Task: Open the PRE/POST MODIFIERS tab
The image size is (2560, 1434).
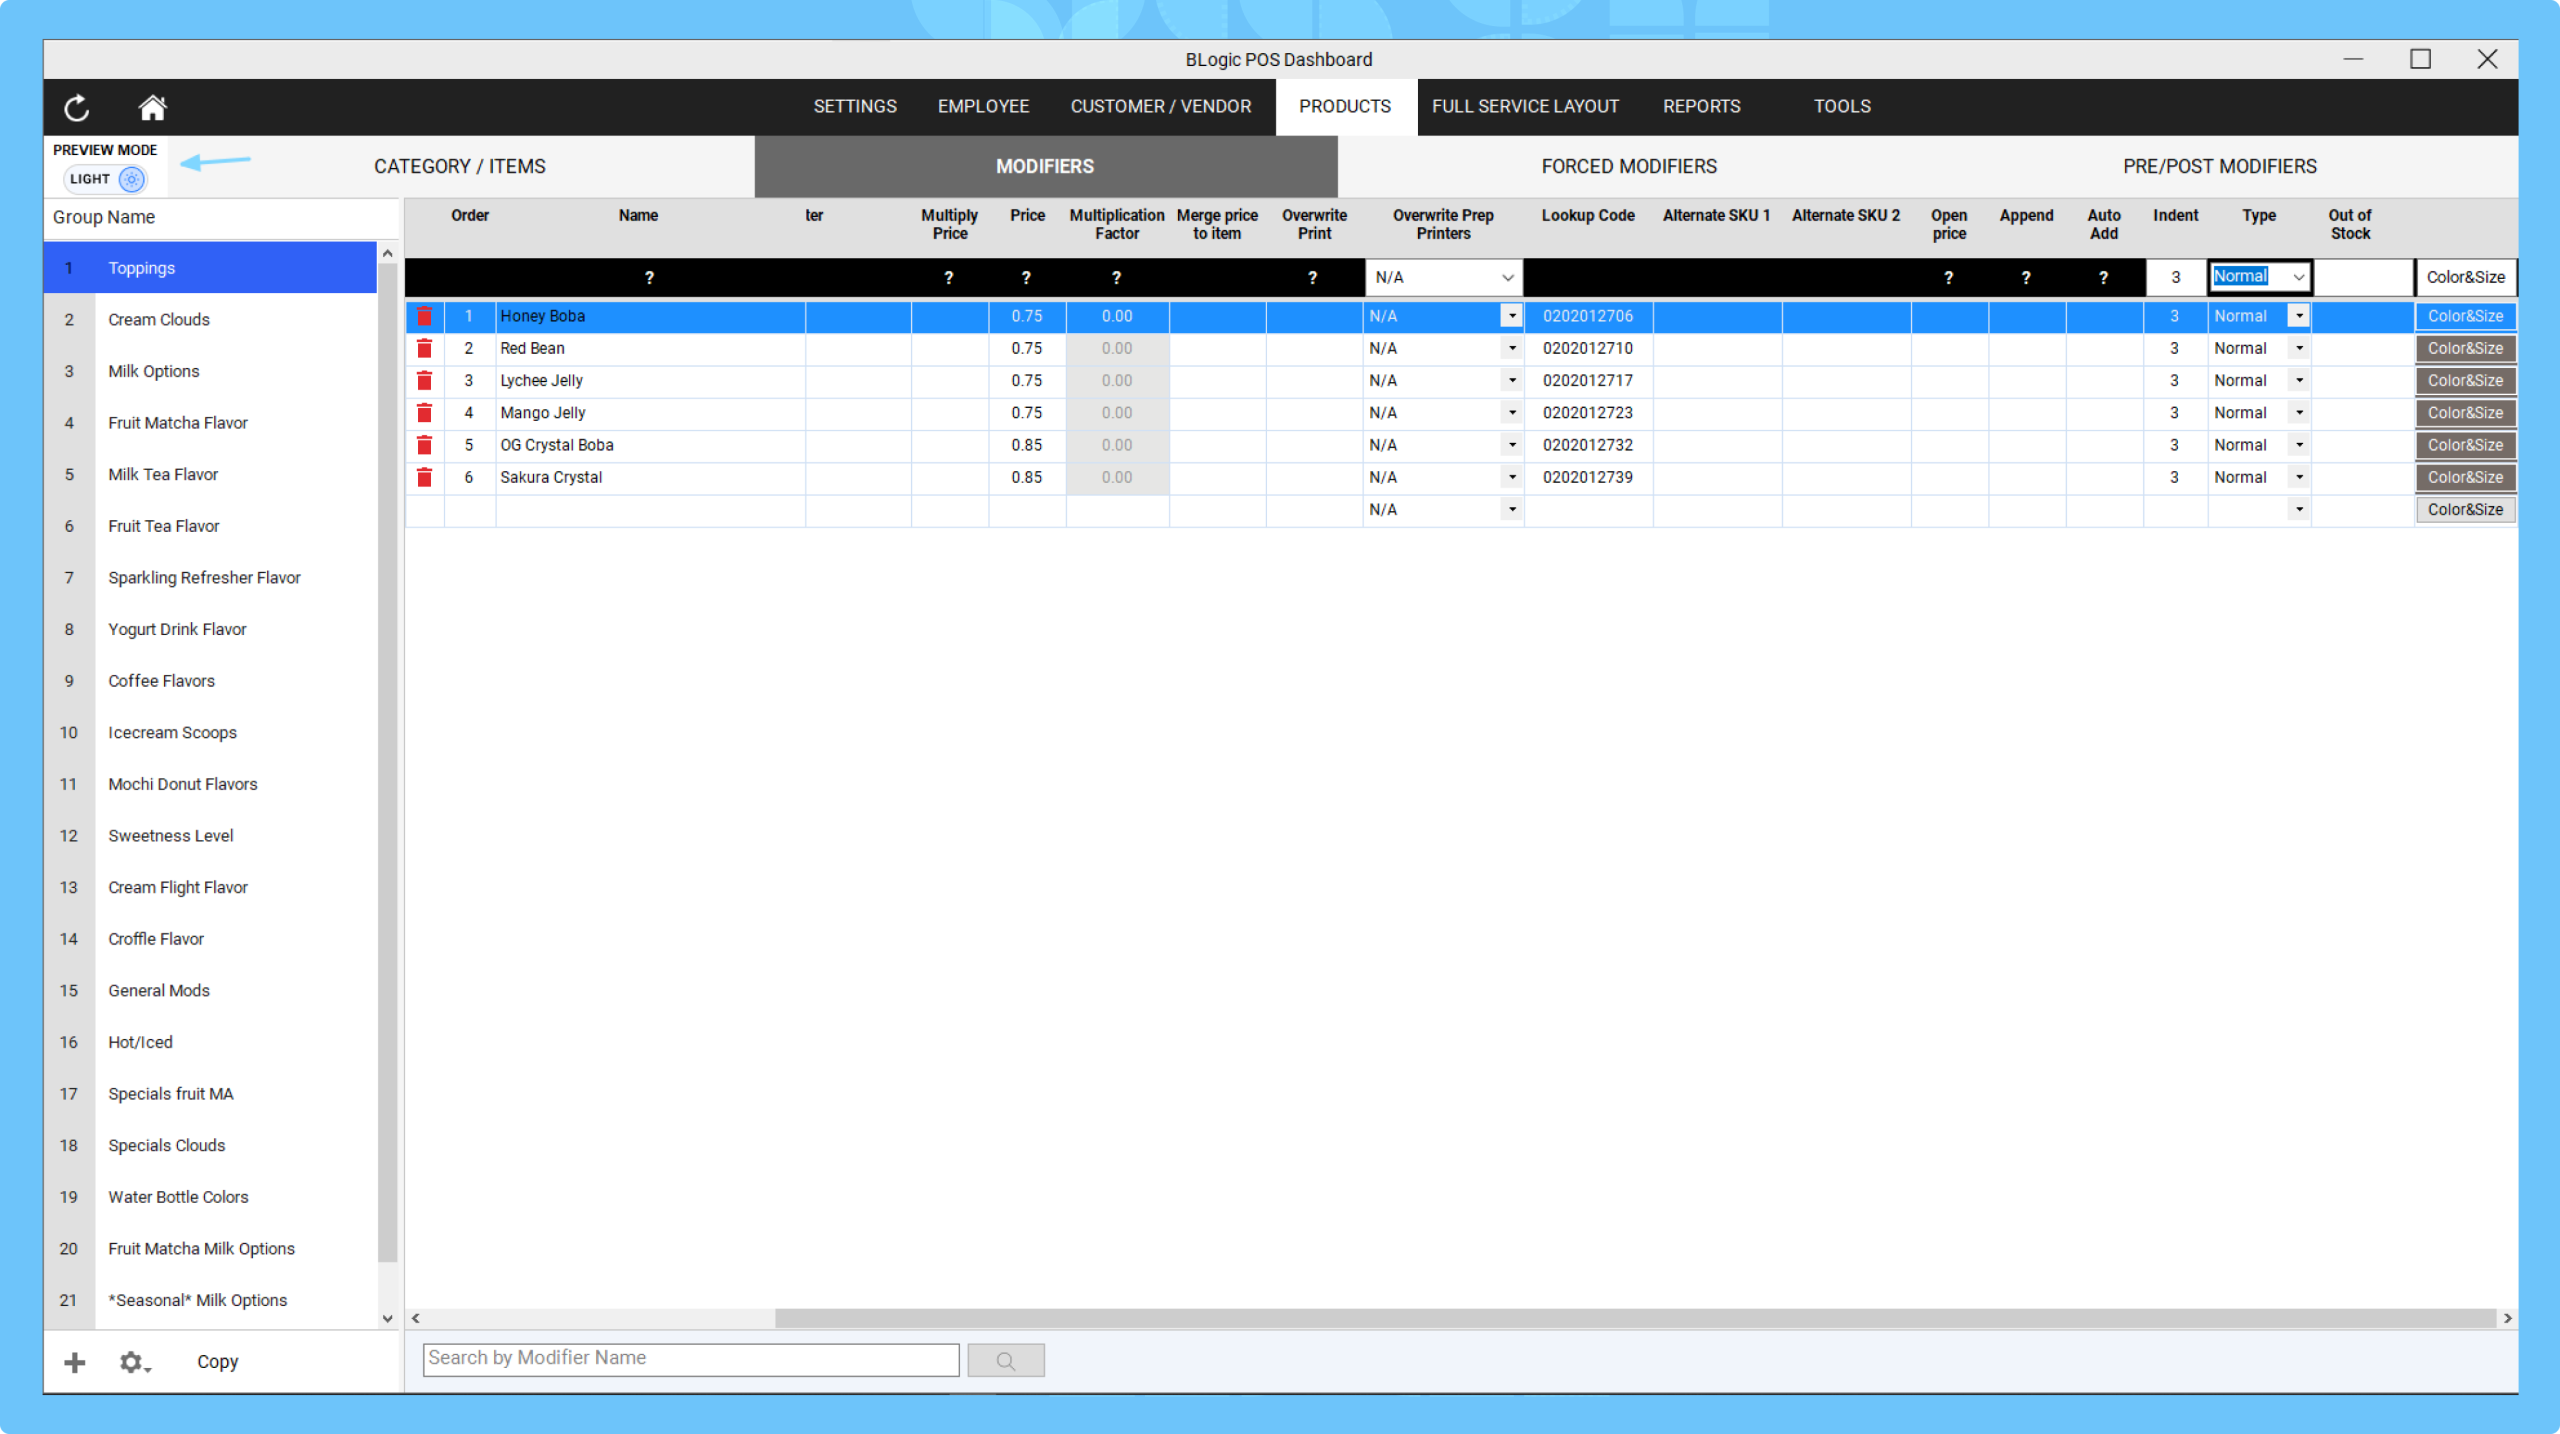Action: (x=2219, y=166)
